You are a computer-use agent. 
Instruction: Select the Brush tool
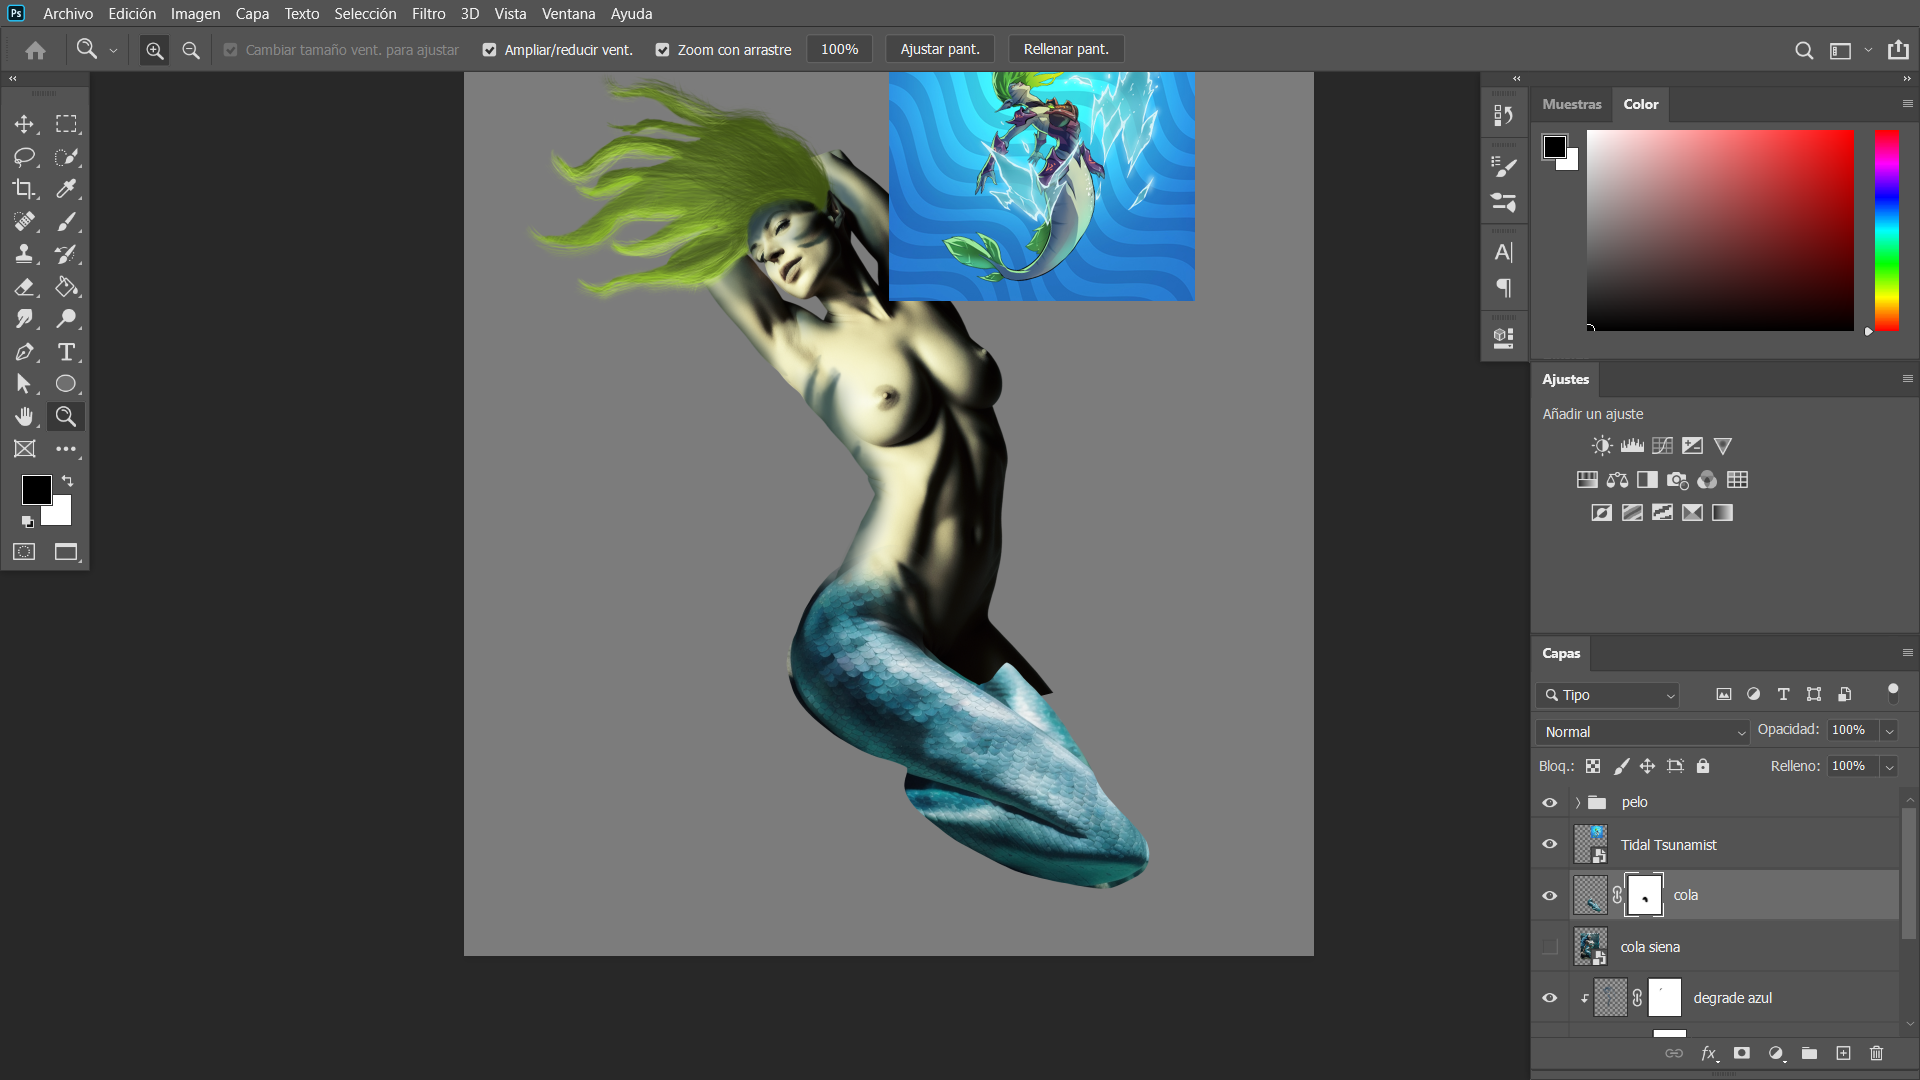(66, 222)
